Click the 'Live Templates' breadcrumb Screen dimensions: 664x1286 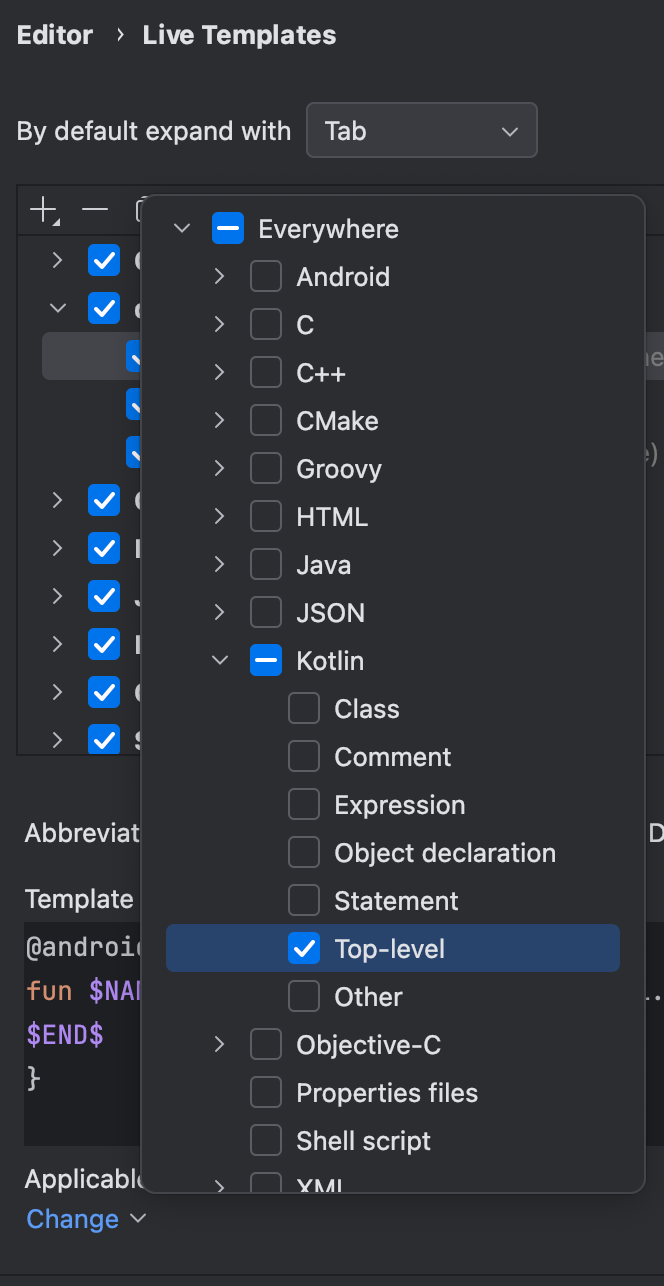pyautogui.click(x=239, y=35)
